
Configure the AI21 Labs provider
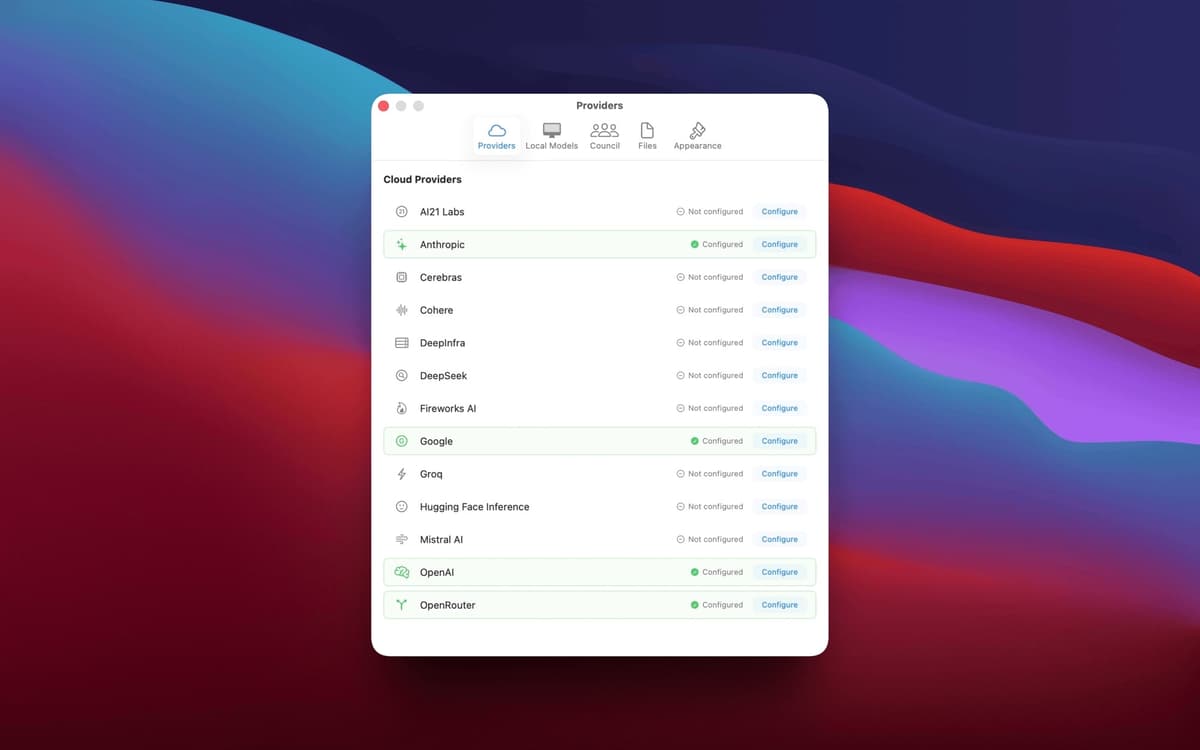(779, 212)
